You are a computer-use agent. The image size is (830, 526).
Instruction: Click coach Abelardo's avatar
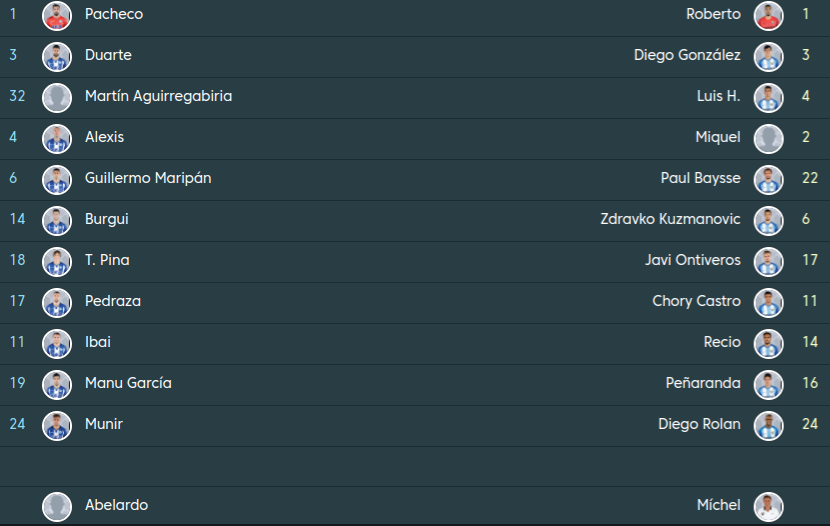click(57, 506)
